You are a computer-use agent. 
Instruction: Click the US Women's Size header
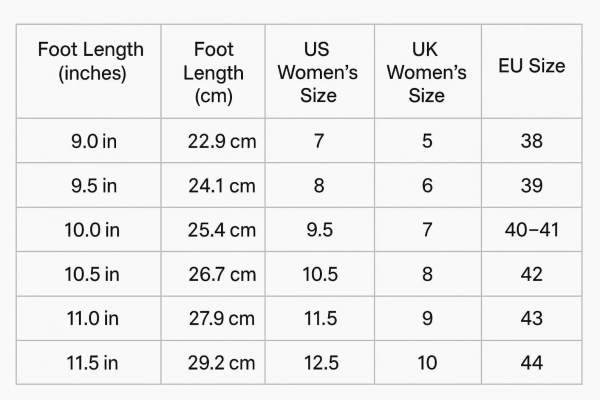point(318,73)
